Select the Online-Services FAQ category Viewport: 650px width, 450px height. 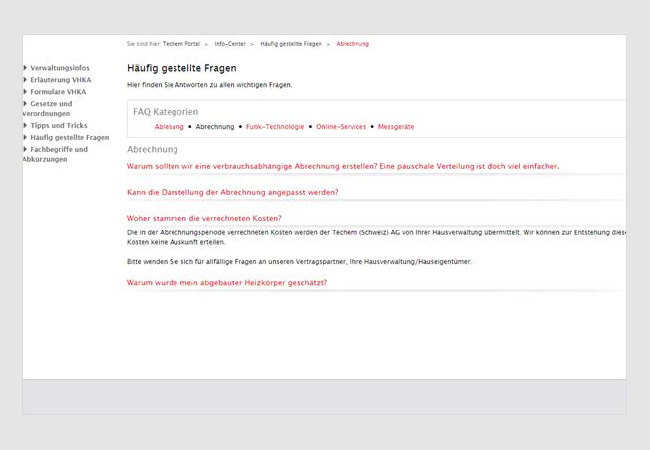coord(341,127)
